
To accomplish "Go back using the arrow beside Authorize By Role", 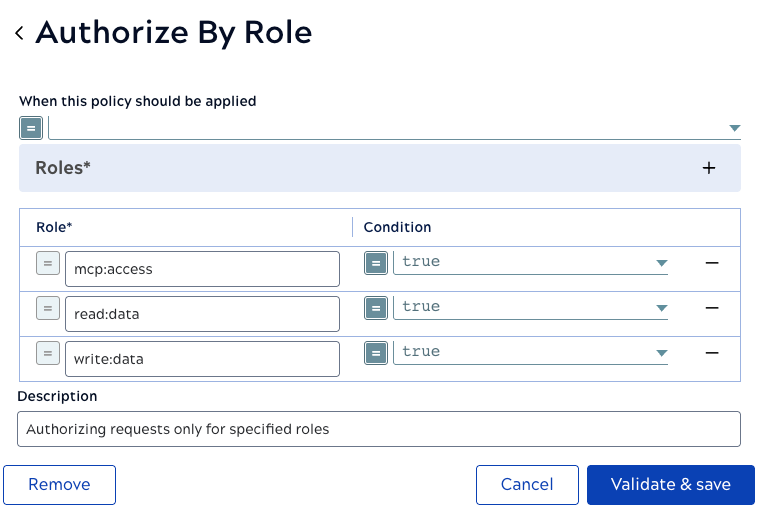I will pos(19,33).
